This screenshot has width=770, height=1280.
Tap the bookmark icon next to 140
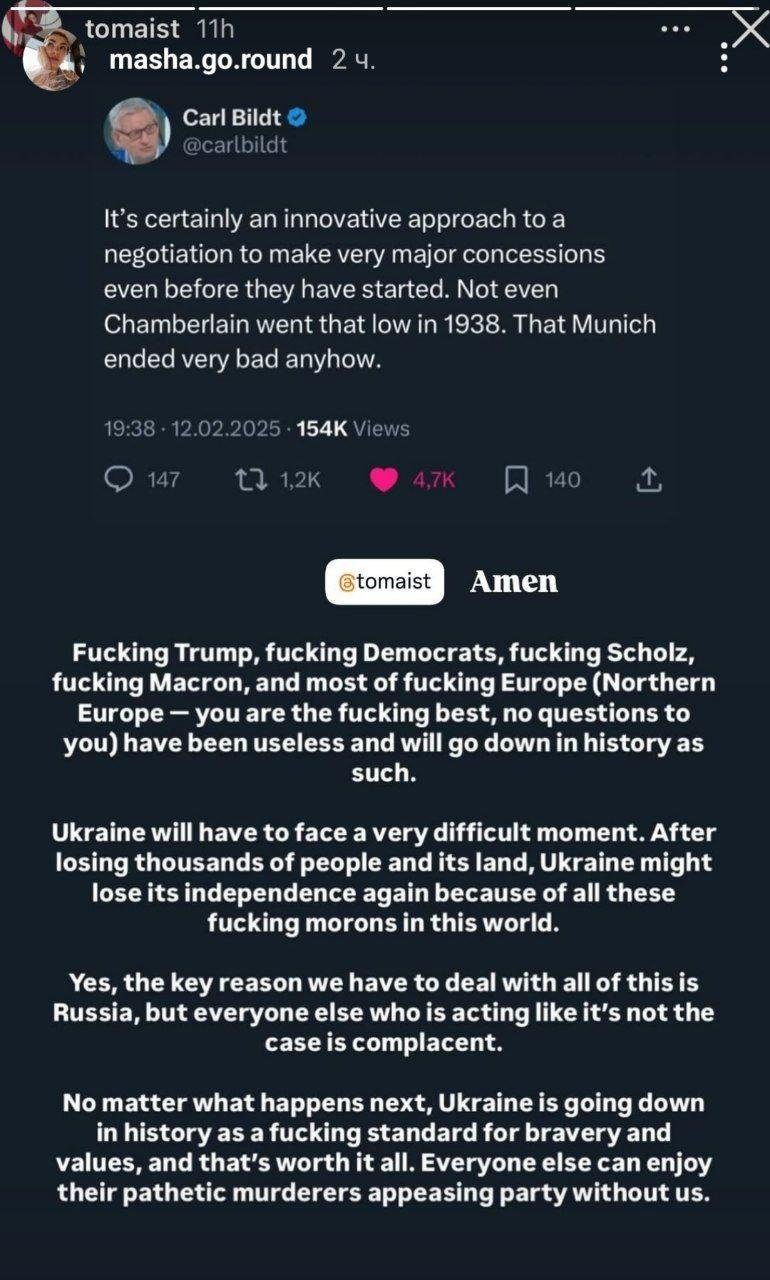[516, 480]
